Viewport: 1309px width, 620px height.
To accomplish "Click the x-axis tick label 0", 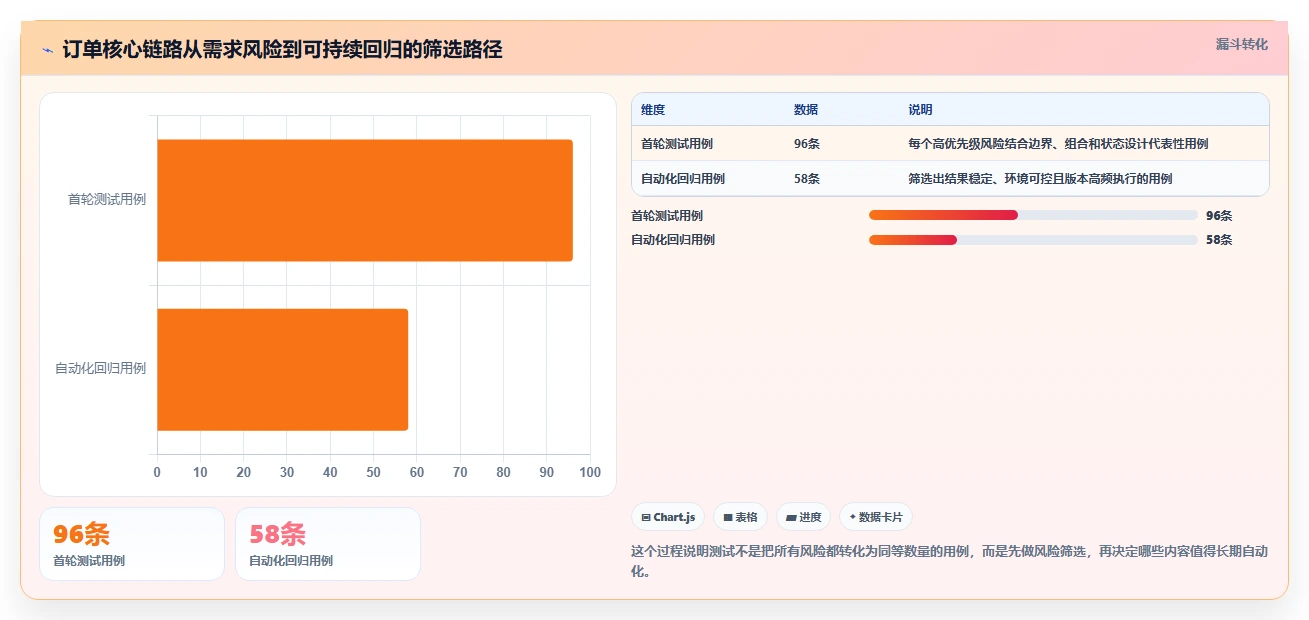I will [157, 472].
